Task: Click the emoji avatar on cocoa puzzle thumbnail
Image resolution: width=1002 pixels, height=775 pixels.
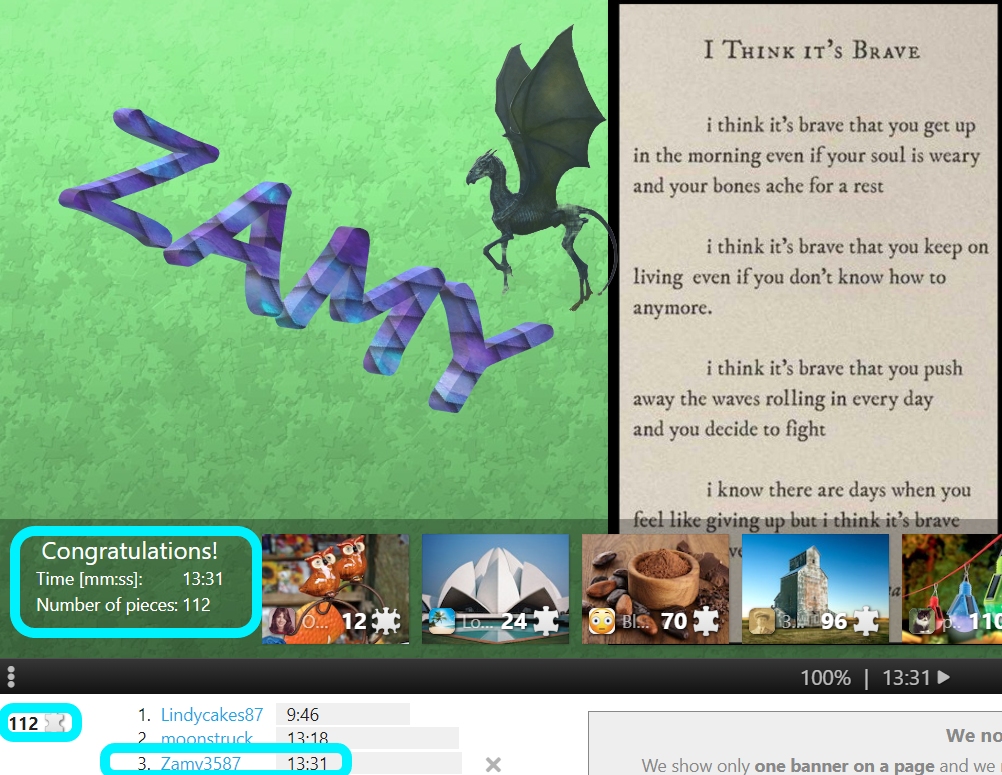Action: [x=601, y=621]
